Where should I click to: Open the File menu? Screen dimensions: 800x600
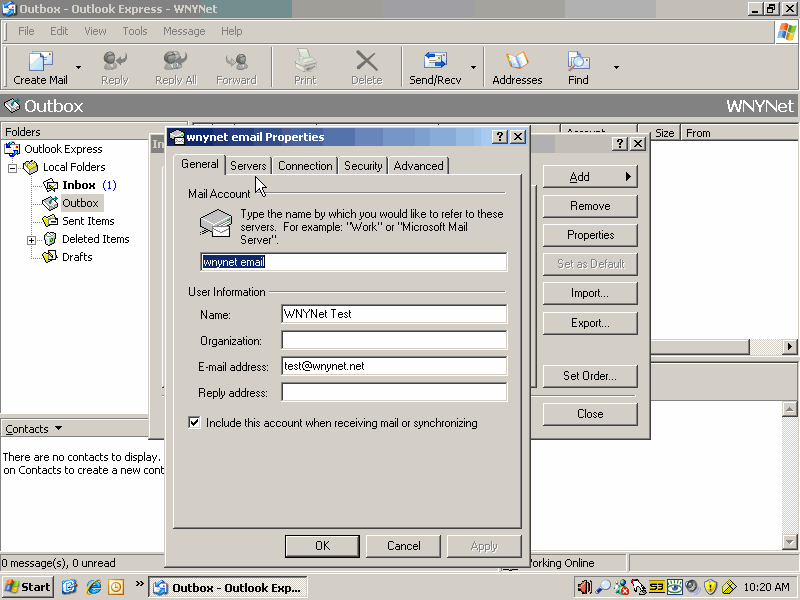tap(26, 31)
